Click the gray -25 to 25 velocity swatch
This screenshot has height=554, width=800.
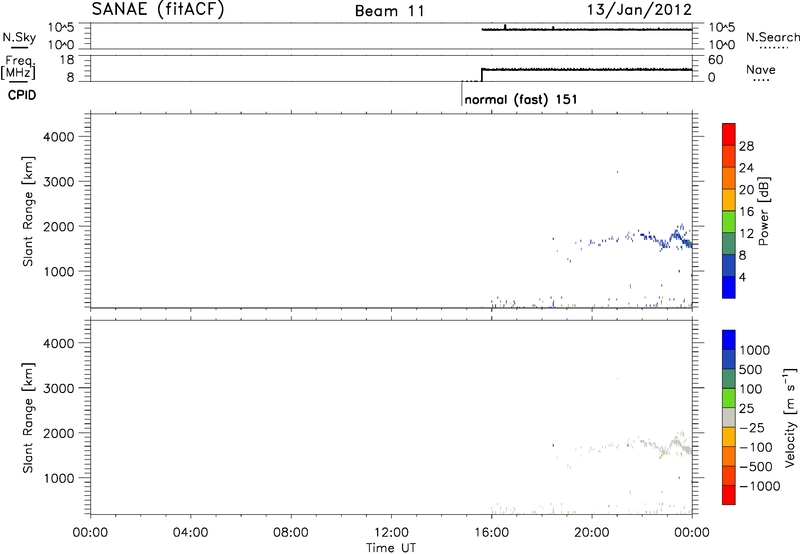pyautogui.click(x=729, y=417)
